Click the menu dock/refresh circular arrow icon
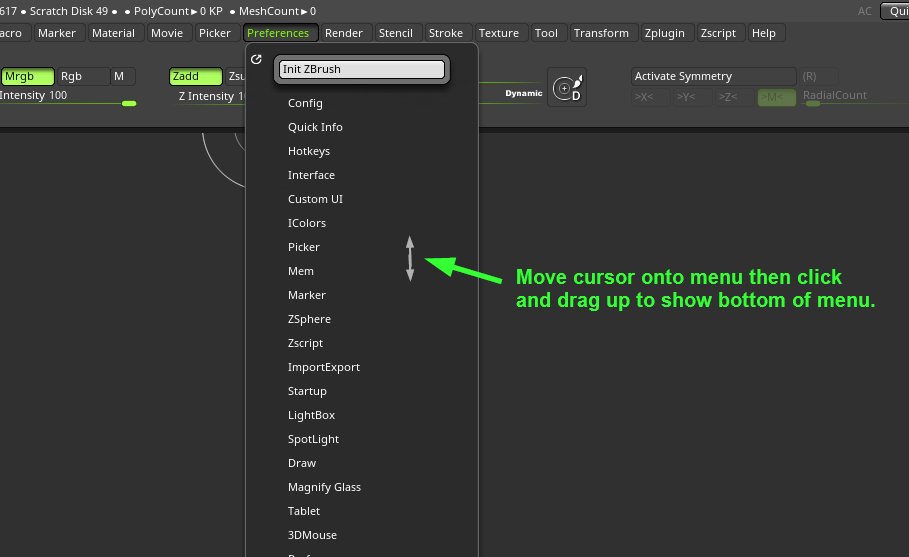The image size is (909, 557). pyautogui.click(x=256, y=59)
